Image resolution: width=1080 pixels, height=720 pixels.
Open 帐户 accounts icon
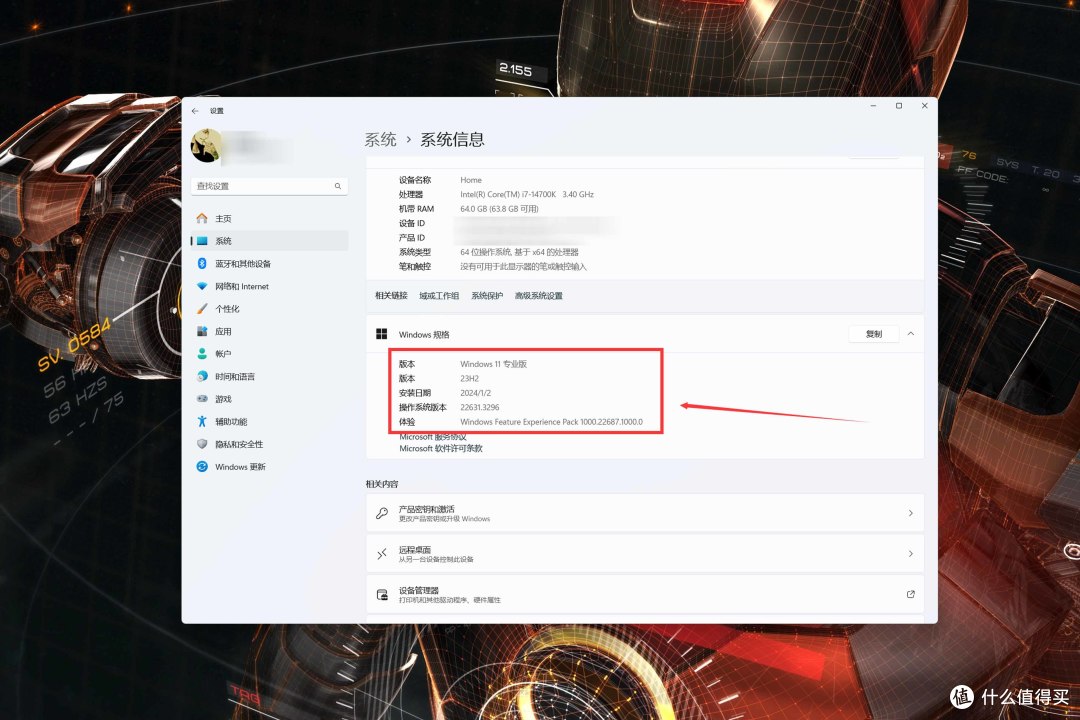pos(202,353)
